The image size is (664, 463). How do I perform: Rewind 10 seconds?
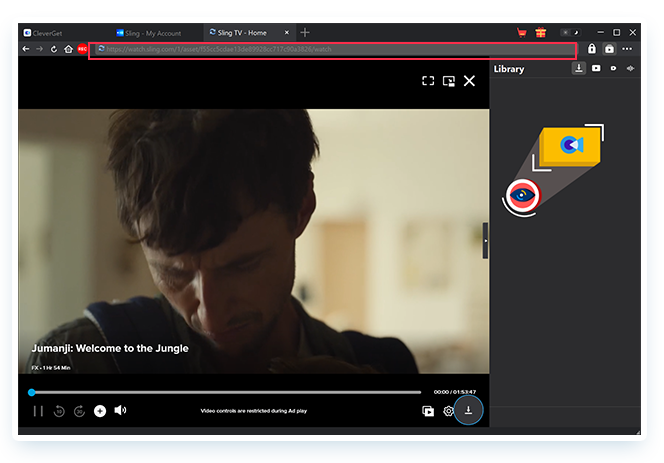click(59, 411)
